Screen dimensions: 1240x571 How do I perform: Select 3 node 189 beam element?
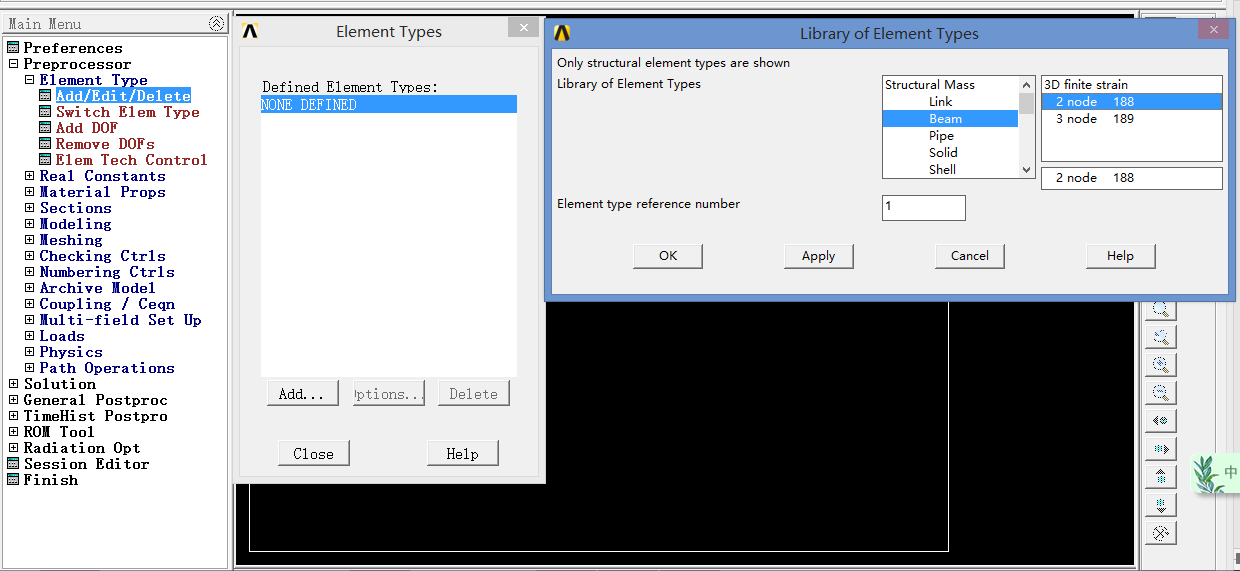point(1132,119)
